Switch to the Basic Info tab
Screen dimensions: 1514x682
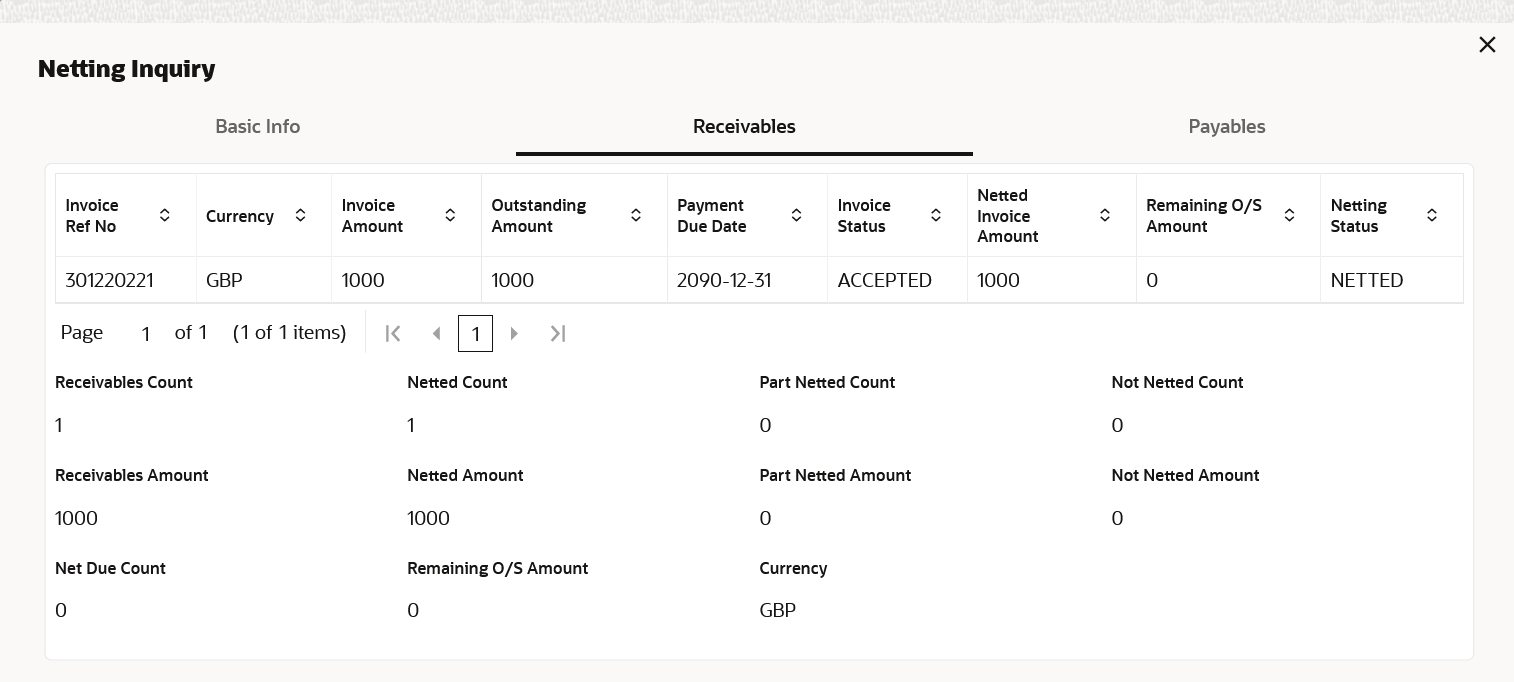[x=258, y=127]
